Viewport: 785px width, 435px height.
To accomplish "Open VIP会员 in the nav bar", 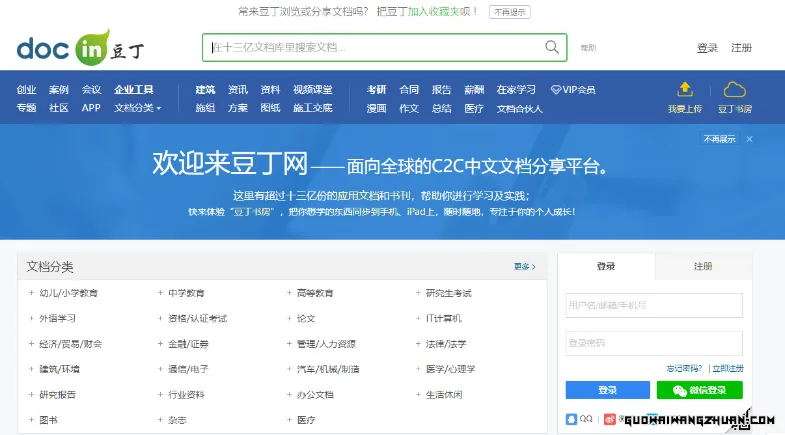I will 573,90.
